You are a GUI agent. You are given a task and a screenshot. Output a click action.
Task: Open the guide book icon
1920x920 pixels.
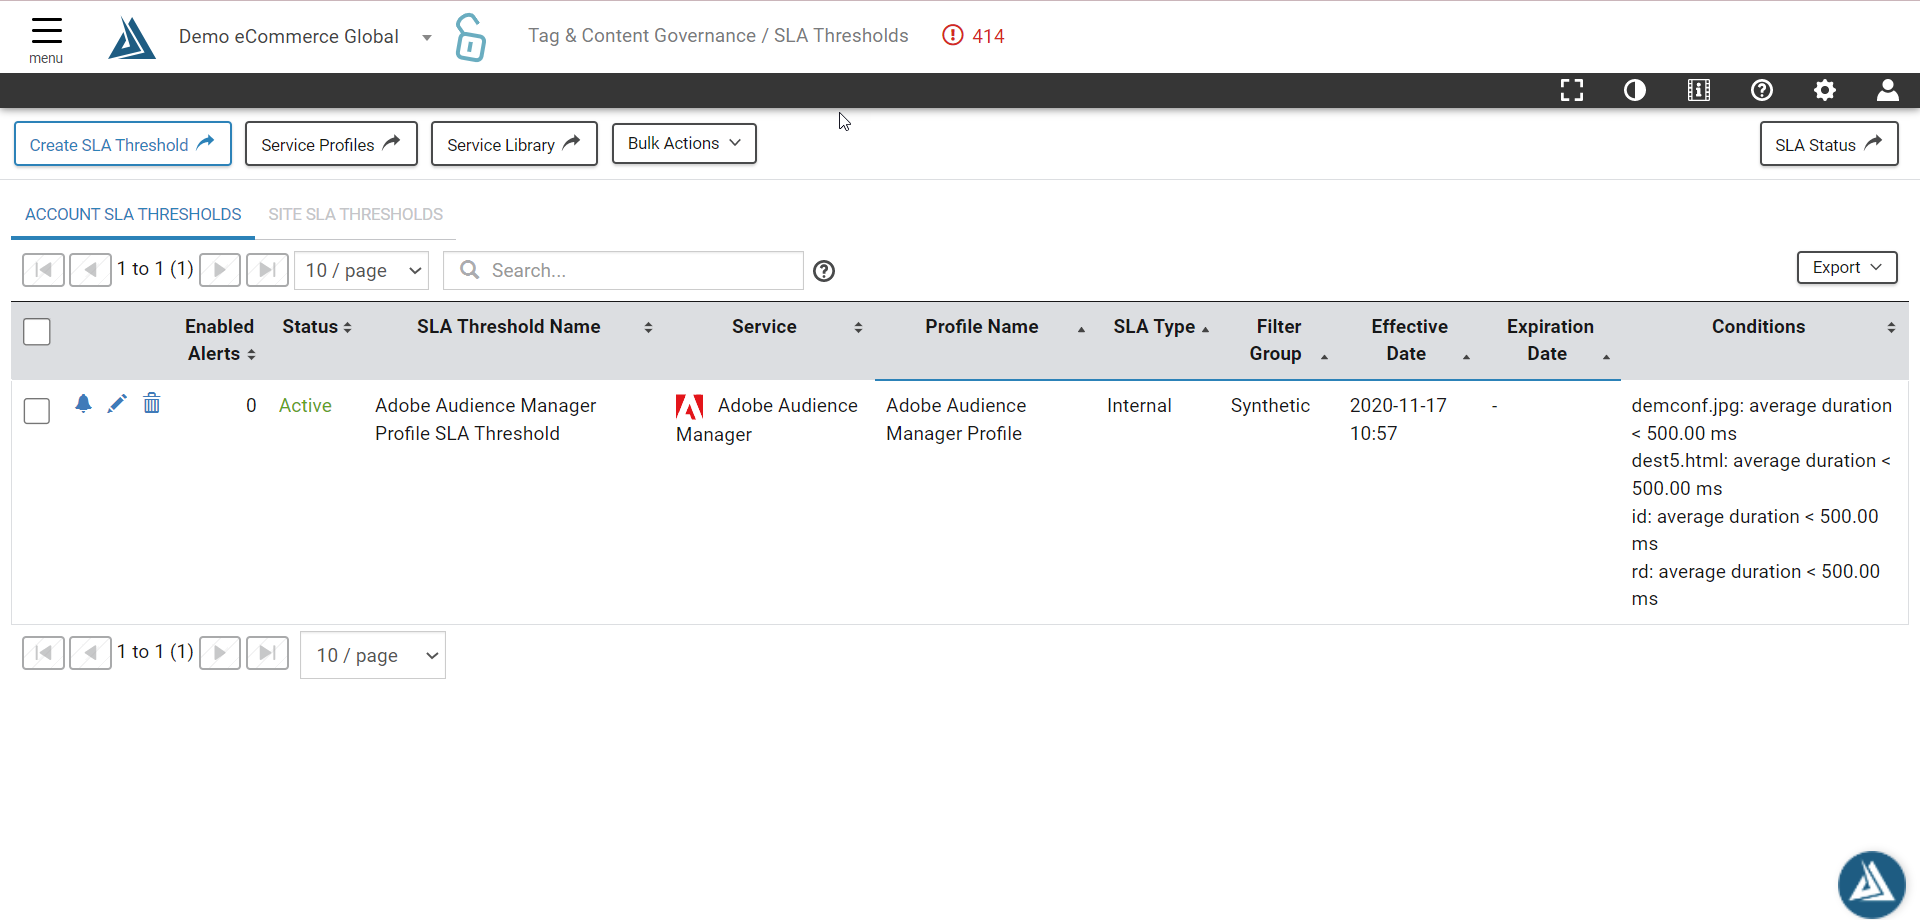(1698, 90)
